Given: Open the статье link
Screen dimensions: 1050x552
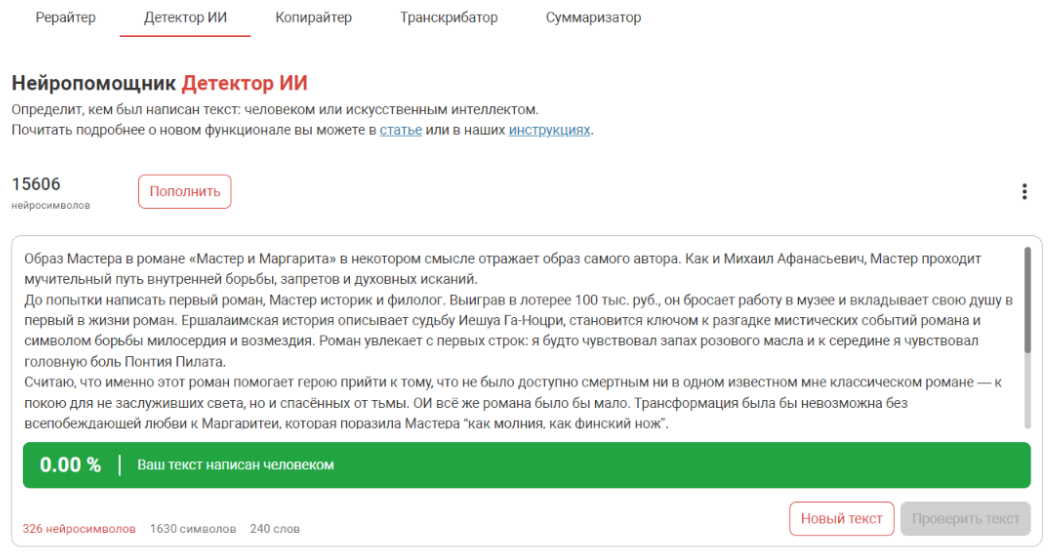Looking at the screenshot, I should click(x=400, y=130).
